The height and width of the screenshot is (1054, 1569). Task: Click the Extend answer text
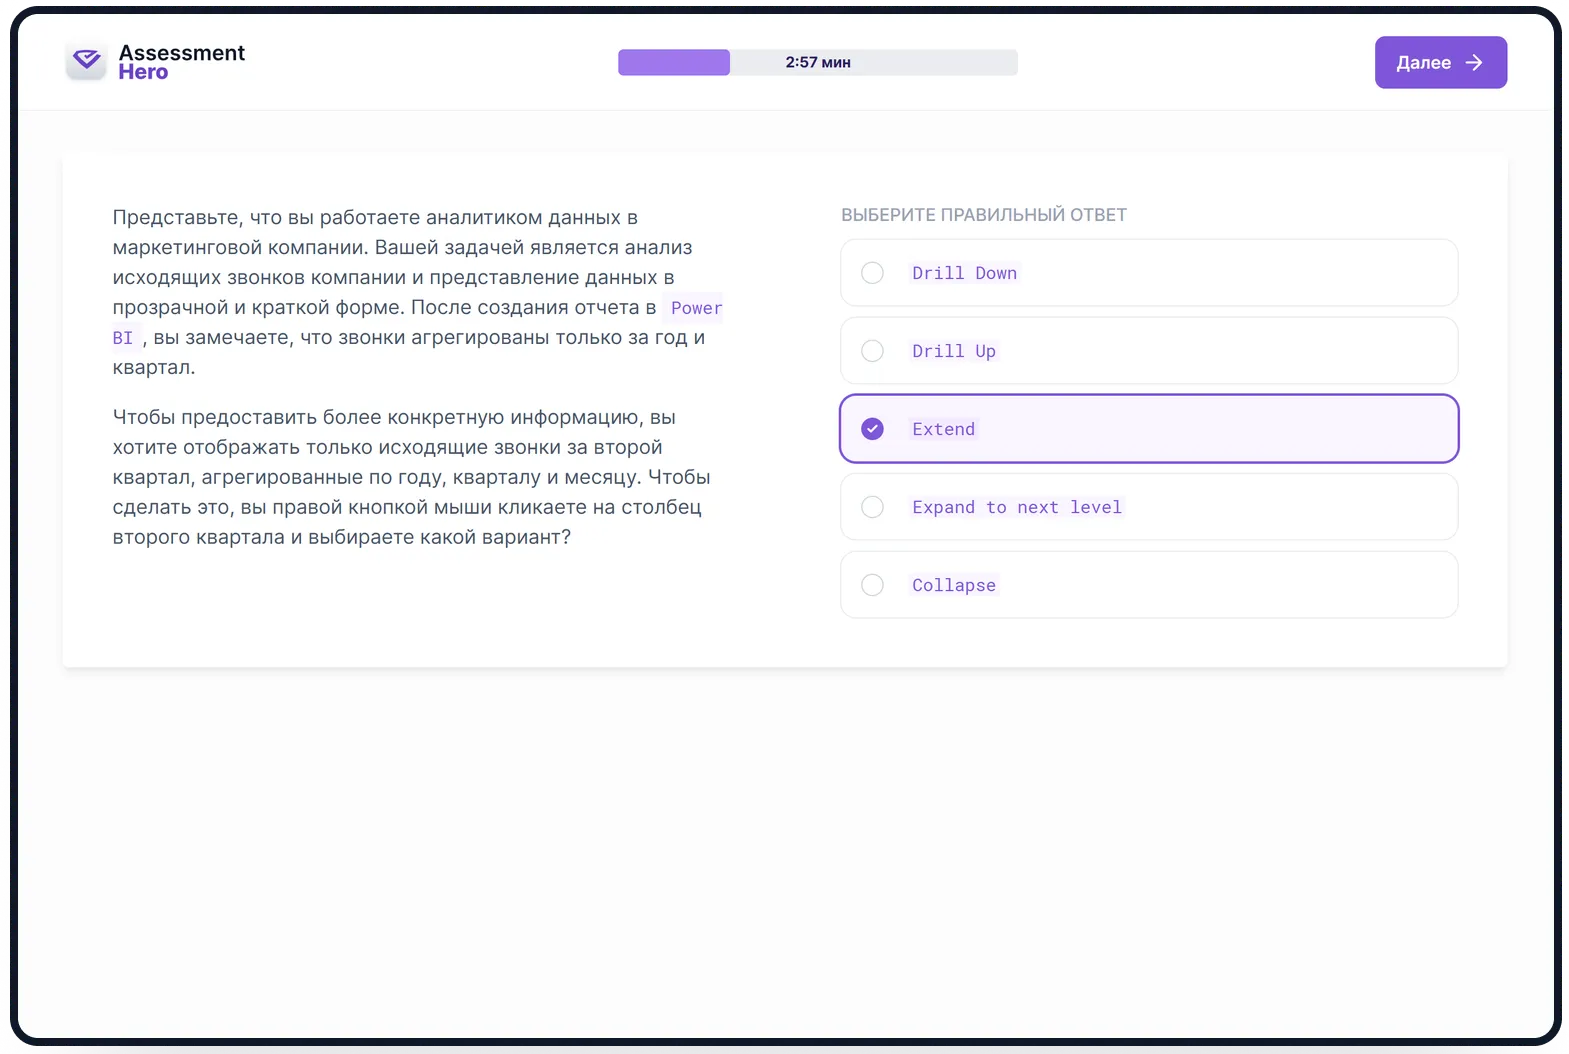pyautogui.click(x=943, y=429)
